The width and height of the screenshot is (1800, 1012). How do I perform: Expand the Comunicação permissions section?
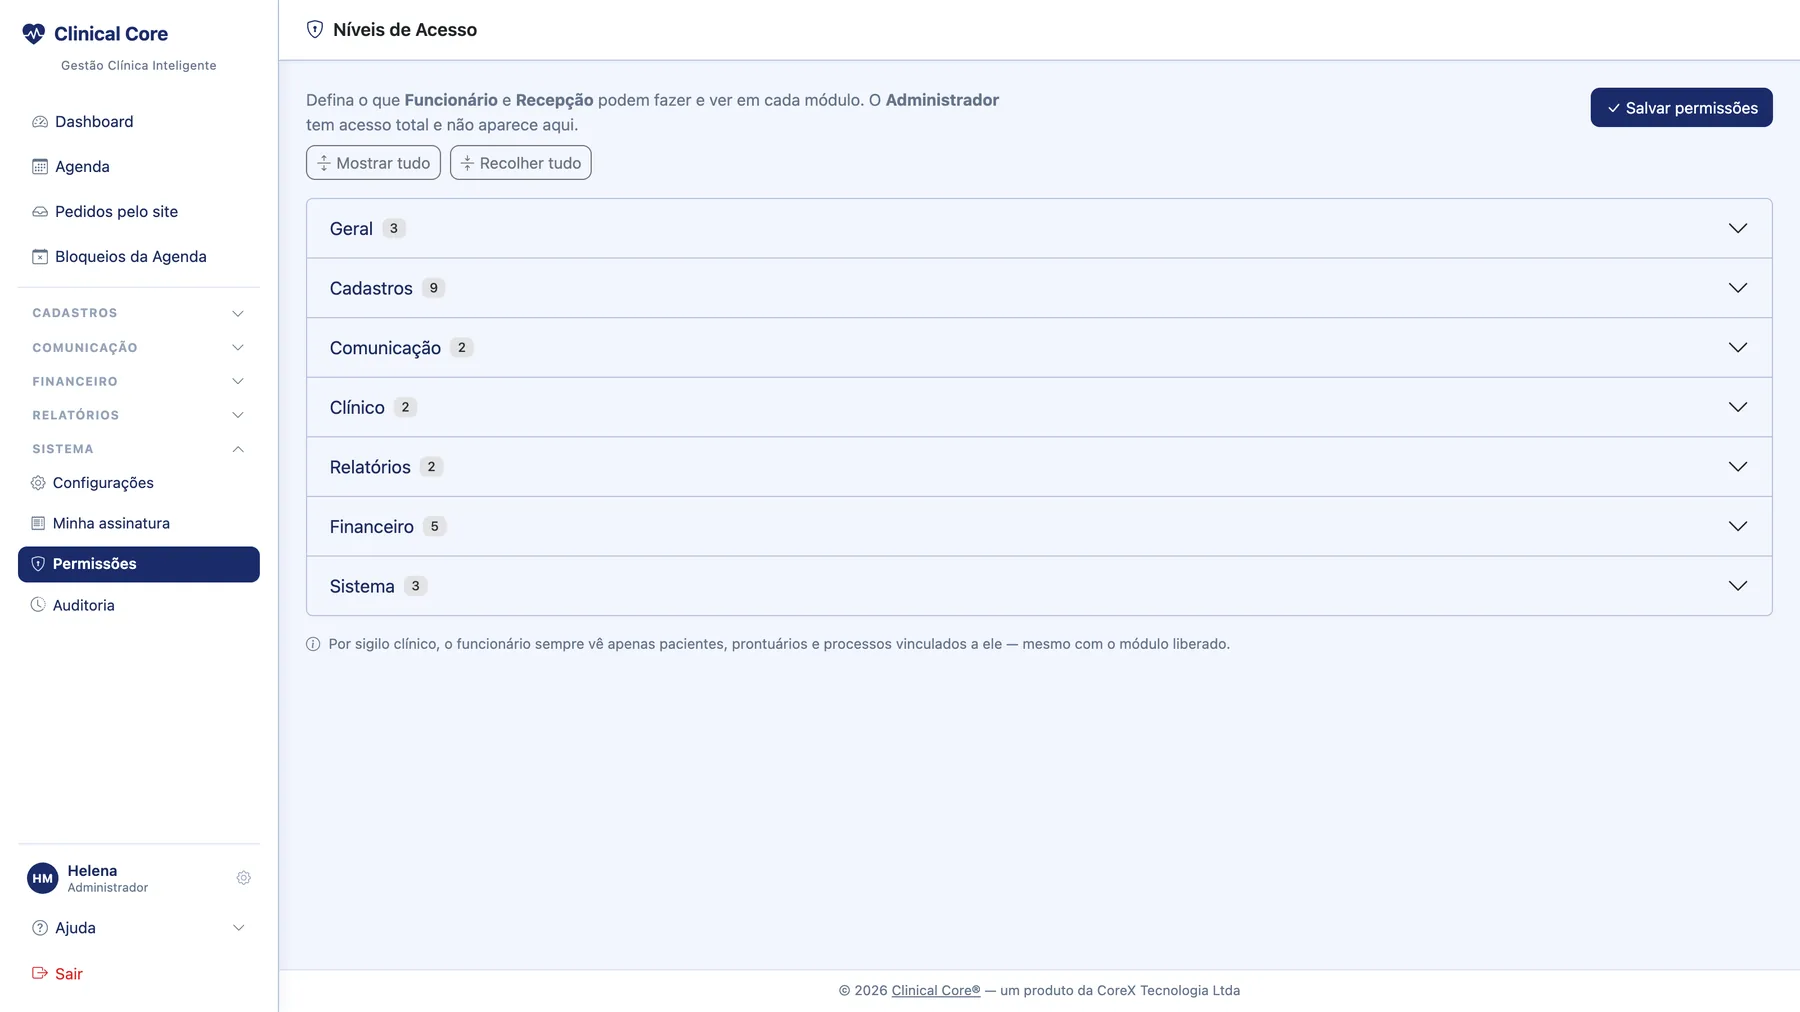[1039, 348]
